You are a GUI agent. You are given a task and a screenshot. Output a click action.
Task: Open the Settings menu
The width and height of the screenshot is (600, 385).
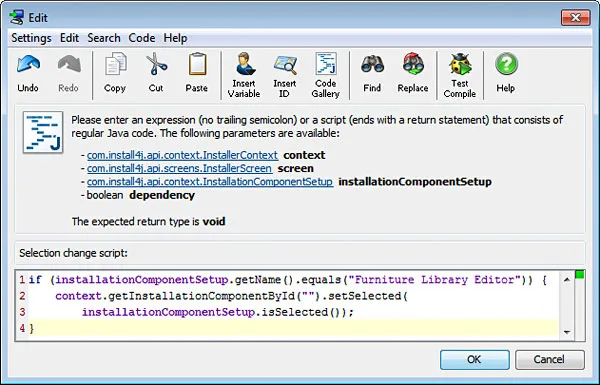pos(31,38)
